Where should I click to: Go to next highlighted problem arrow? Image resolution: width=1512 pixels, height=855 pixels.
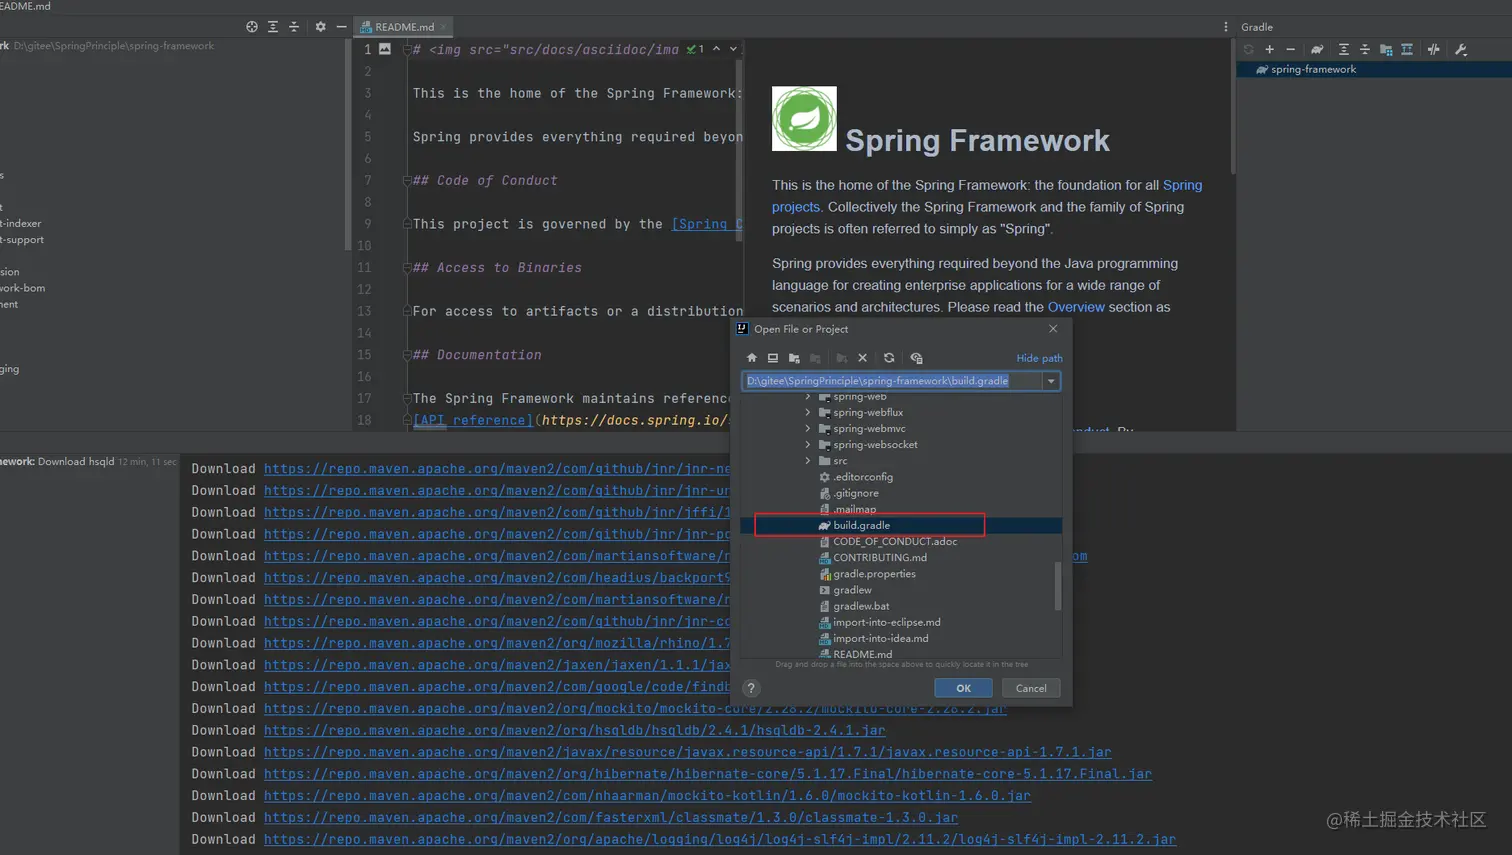(733, 49)
